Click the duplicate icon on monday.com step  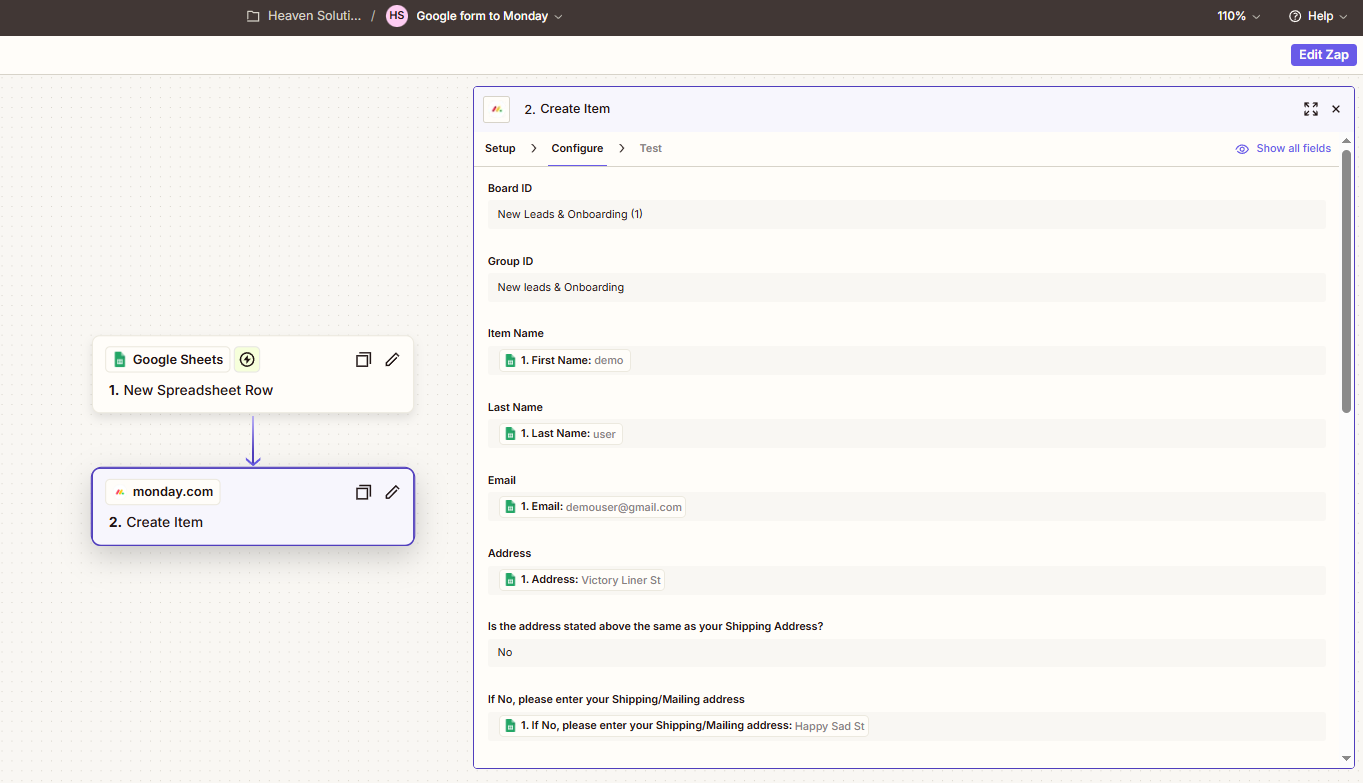(x=363, y=492)
